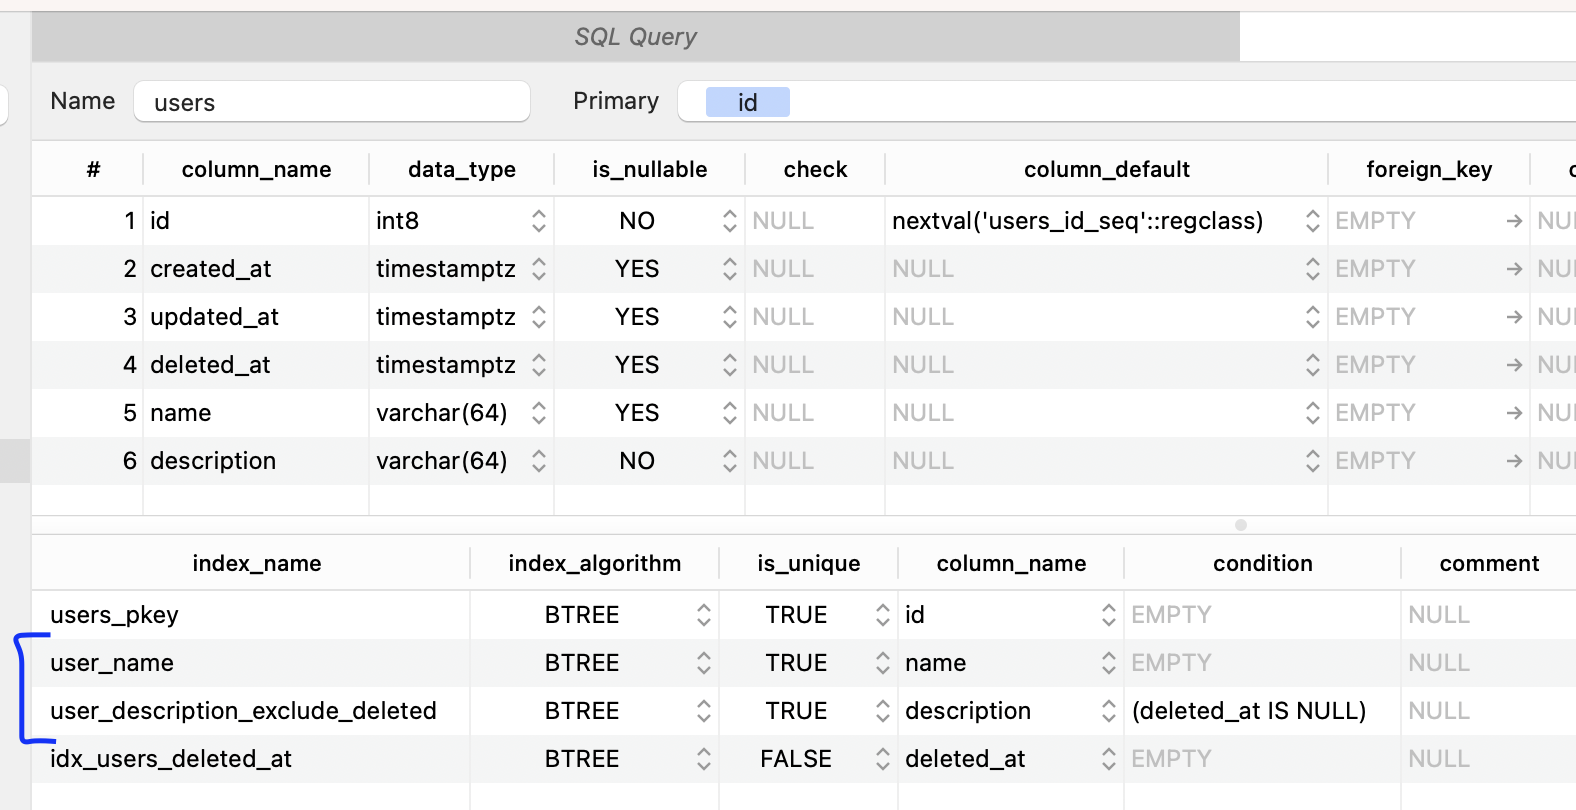The height and width of the screenshot is (810, 1576).
Task: Click the split pane divider handle dot
Action: (x=1240, y=525)
